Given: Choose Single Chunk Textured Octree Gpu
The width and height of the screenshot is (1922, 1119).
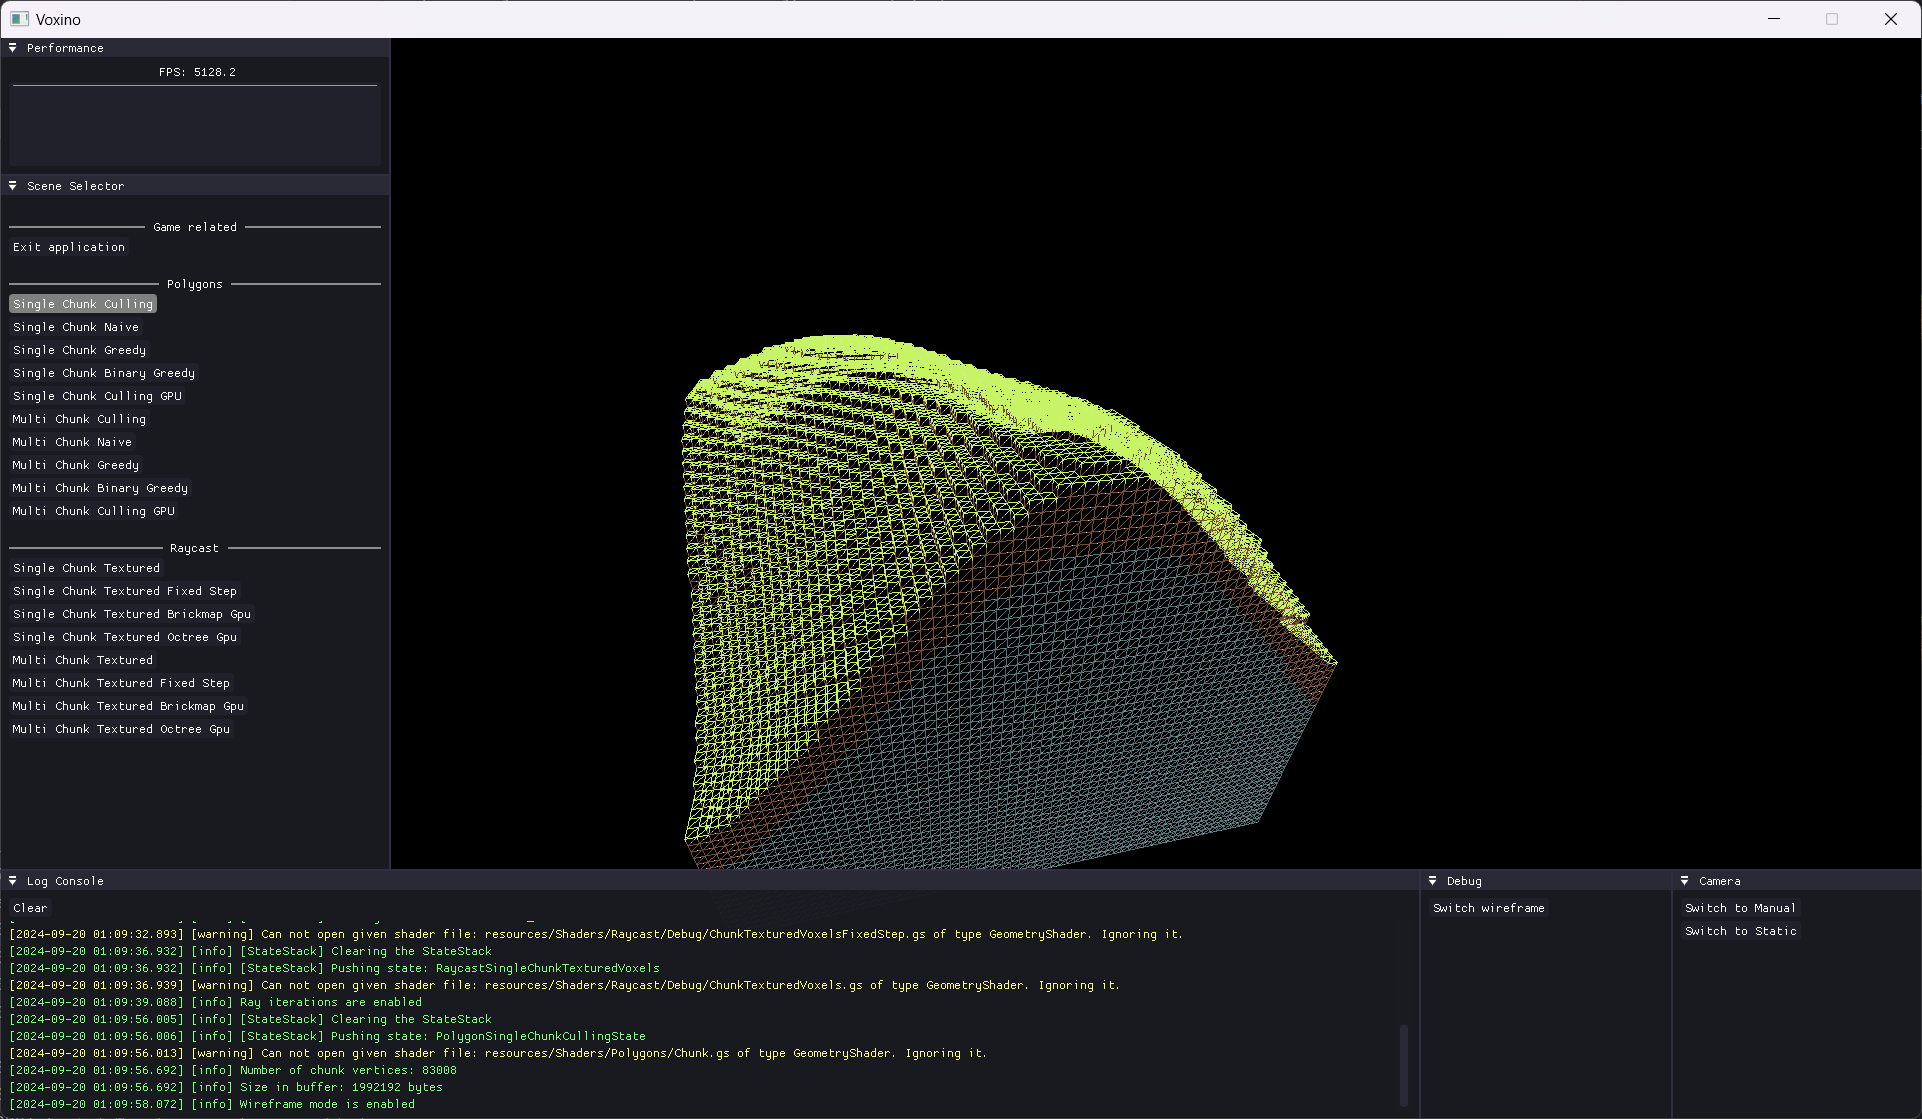Looking at the screenshot, I should pos(125,637).
